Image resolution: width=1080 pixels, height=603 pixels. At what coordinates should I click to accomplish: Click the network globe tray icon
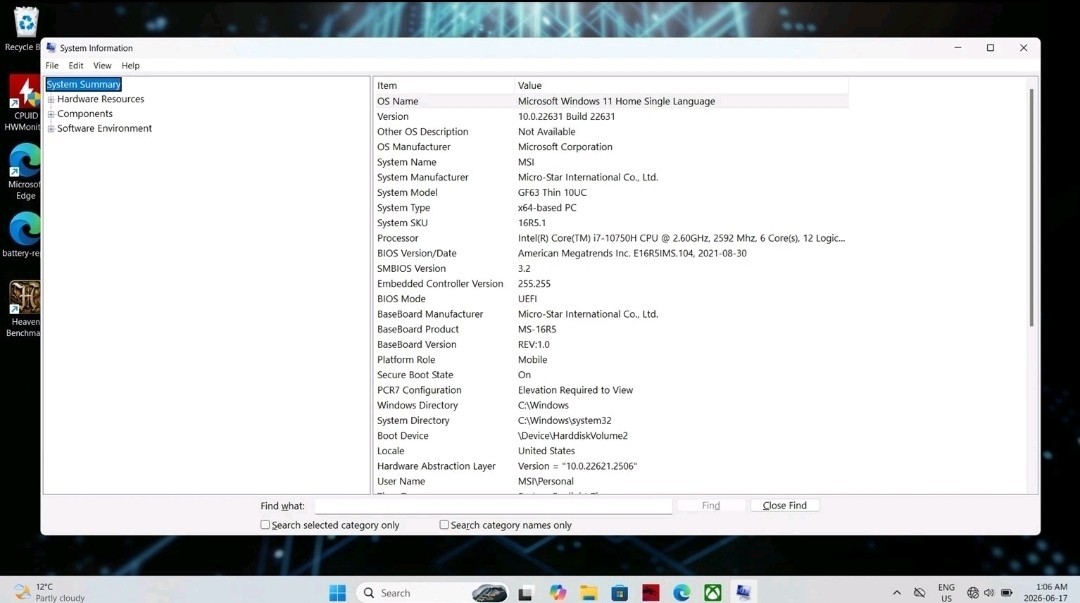click(x=973, y=592)
